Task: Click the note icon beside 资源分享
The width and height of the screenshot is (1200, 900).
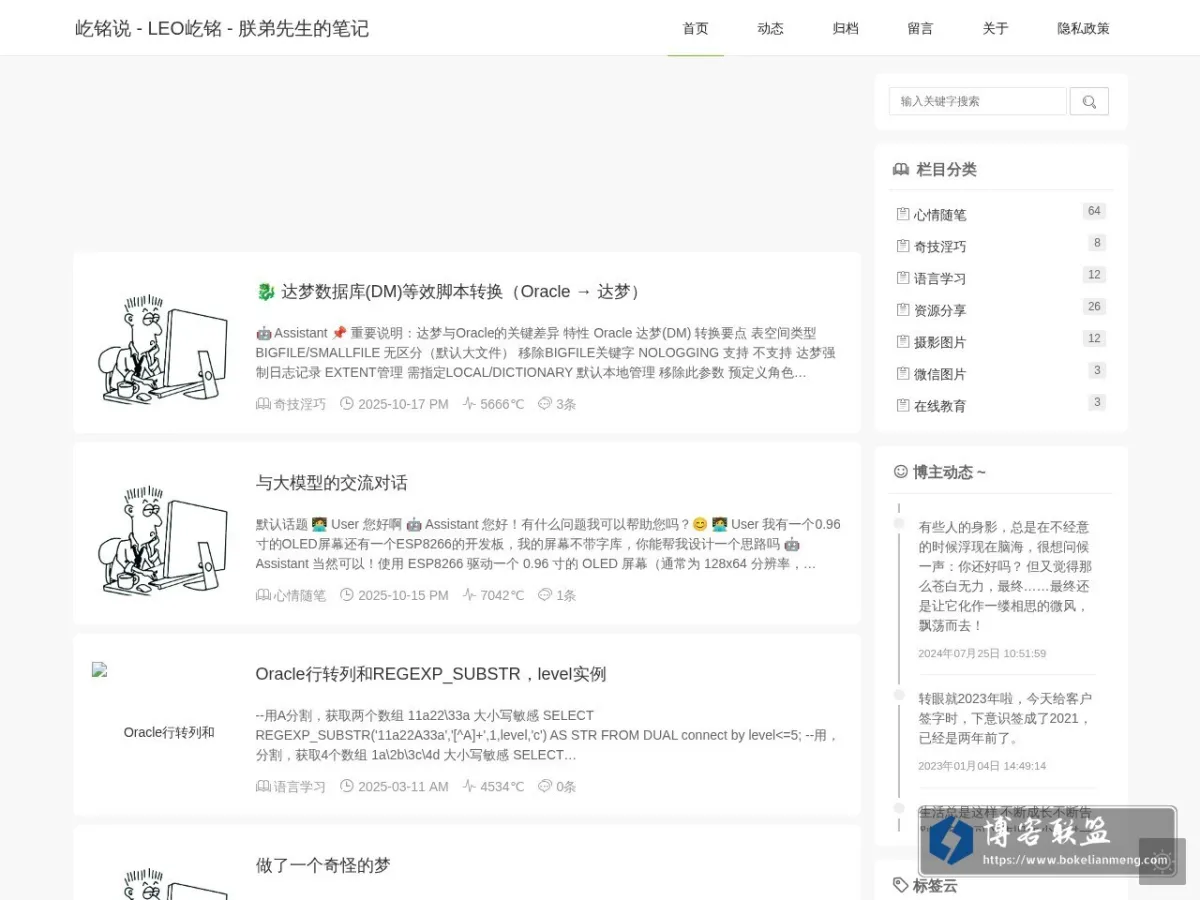Action: click(x=903, y=310)
